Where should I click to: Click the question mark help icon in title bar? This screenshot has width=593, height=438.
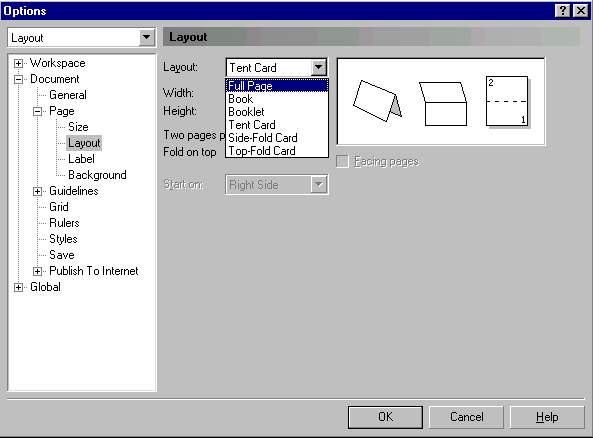point(562,11)
